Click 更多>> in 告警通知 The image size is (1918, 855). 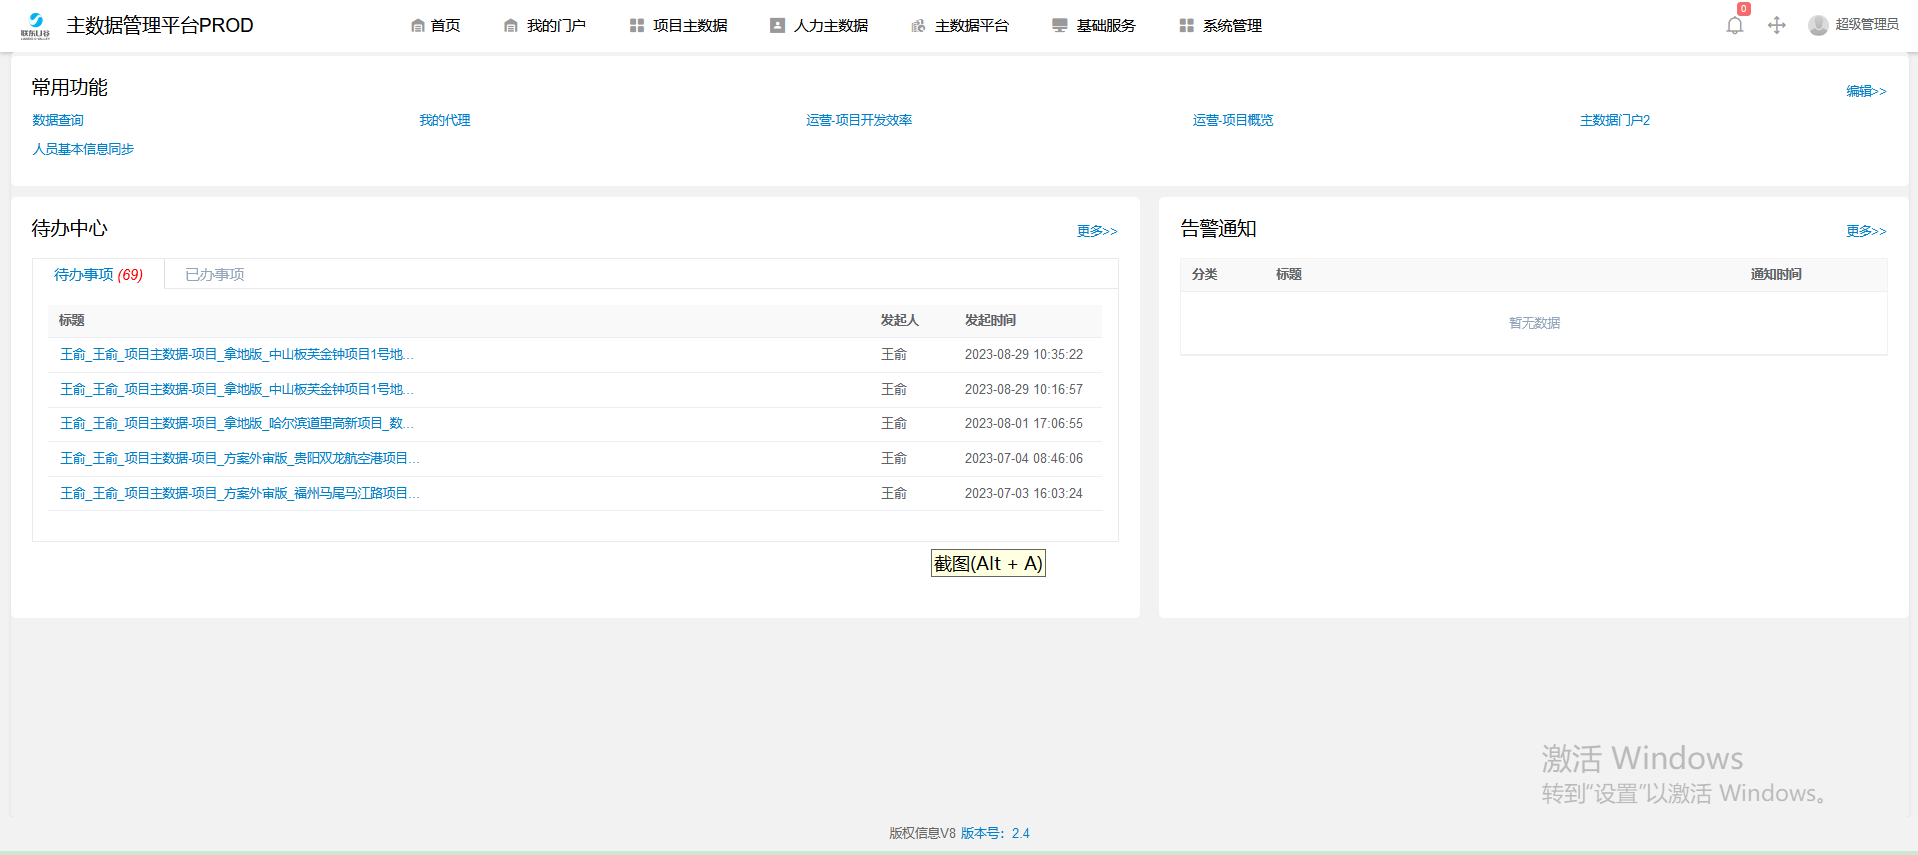coord(1866,231)
